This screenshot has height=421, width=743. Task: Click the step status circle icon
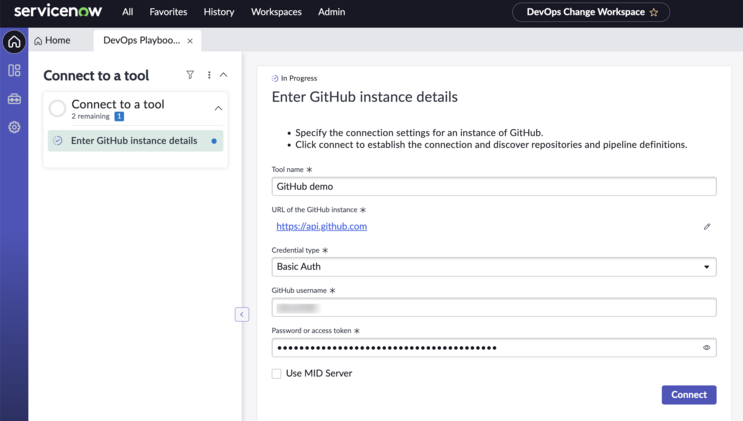pyautogui.click(x=57, y=141)
